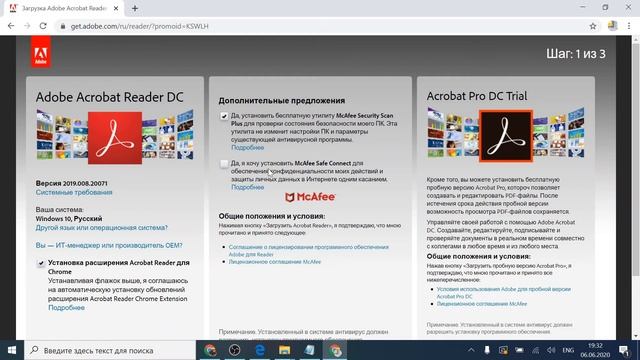
Task: Open McAfee license agreement in Pro panel
Action: tap(482, 304)
